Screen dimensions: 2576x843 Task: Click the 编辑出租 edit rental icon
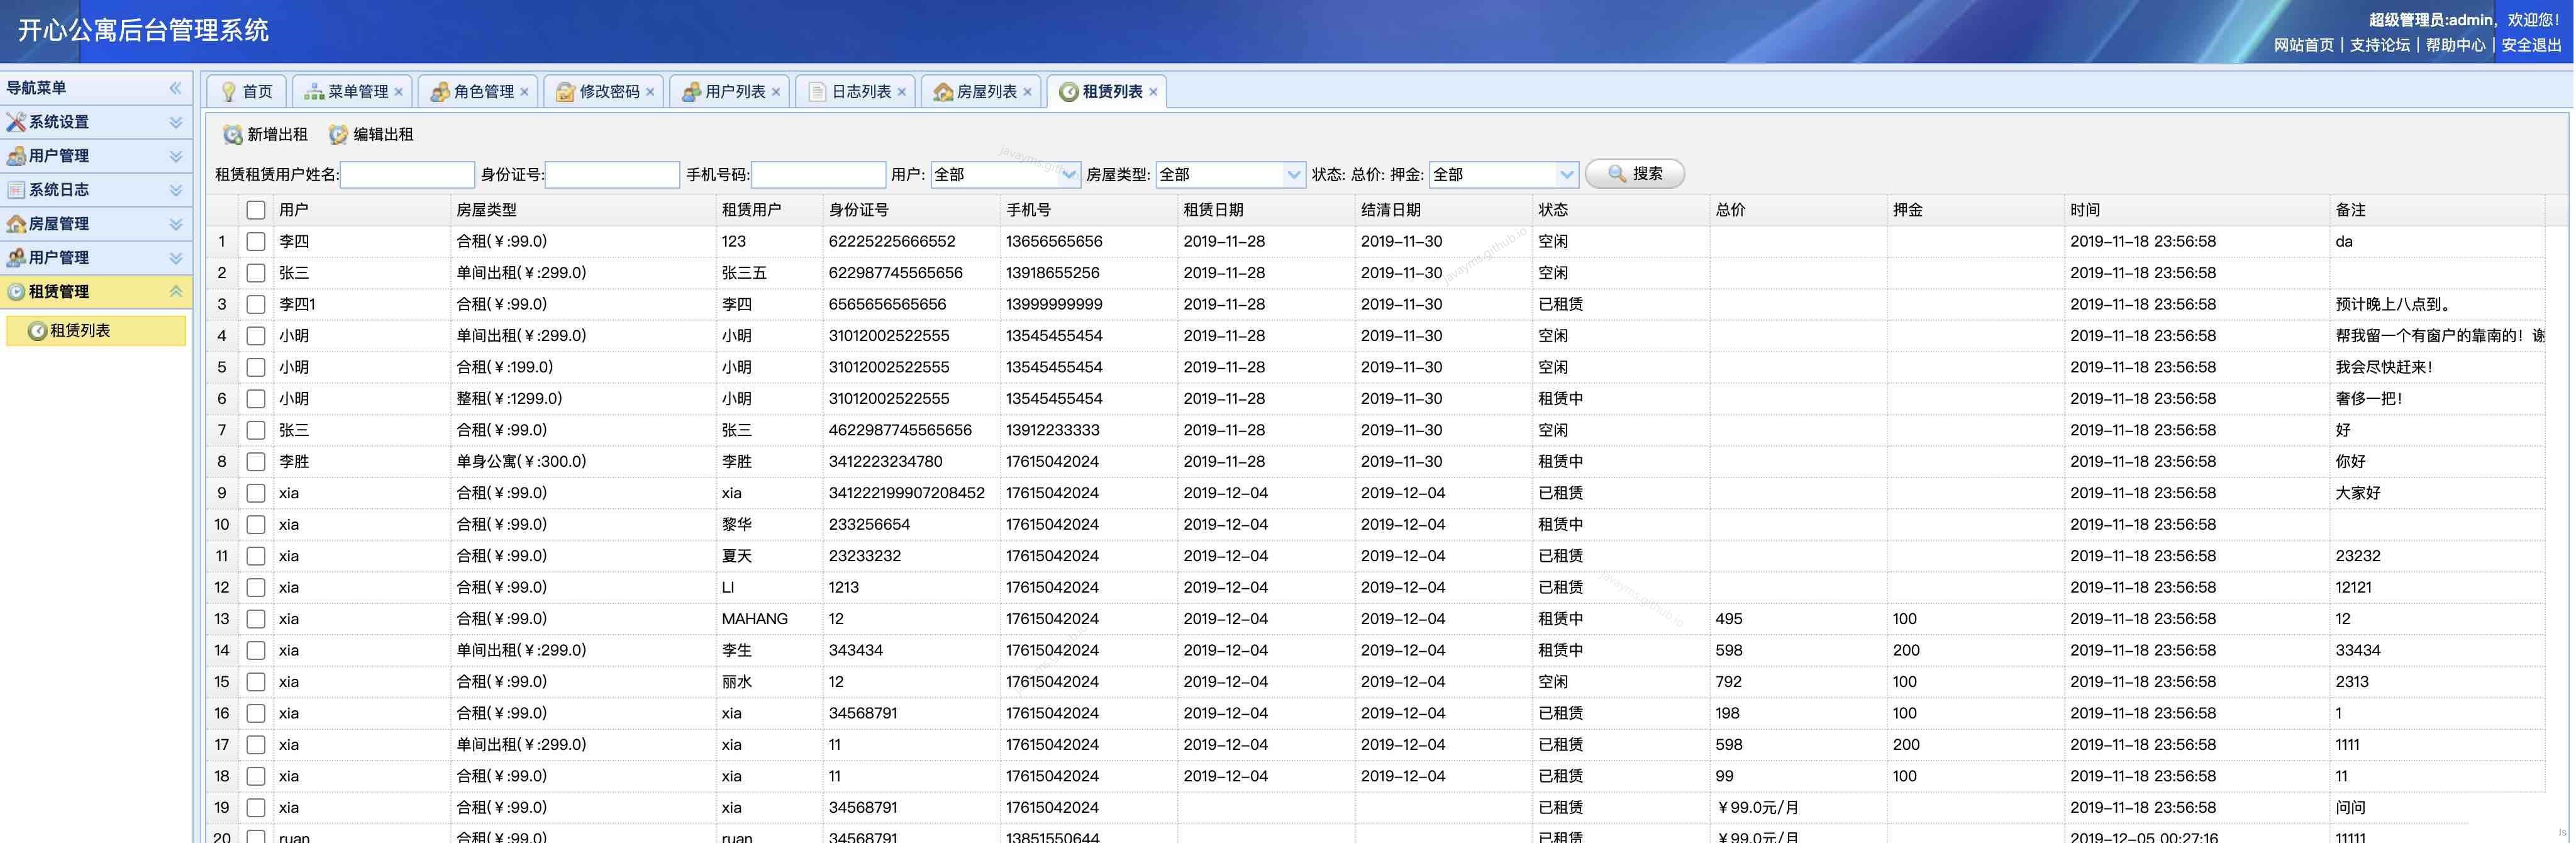tap(338, 134)
